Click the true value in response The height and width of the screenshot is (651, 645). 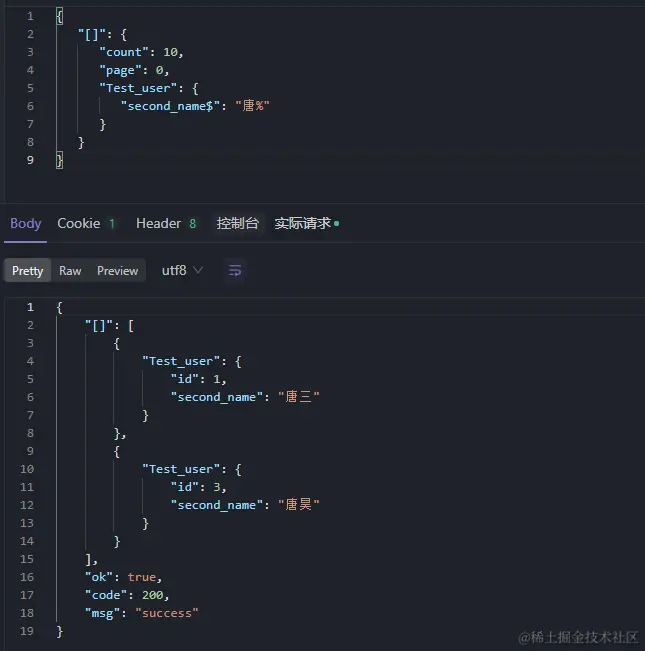click(142, 577)
